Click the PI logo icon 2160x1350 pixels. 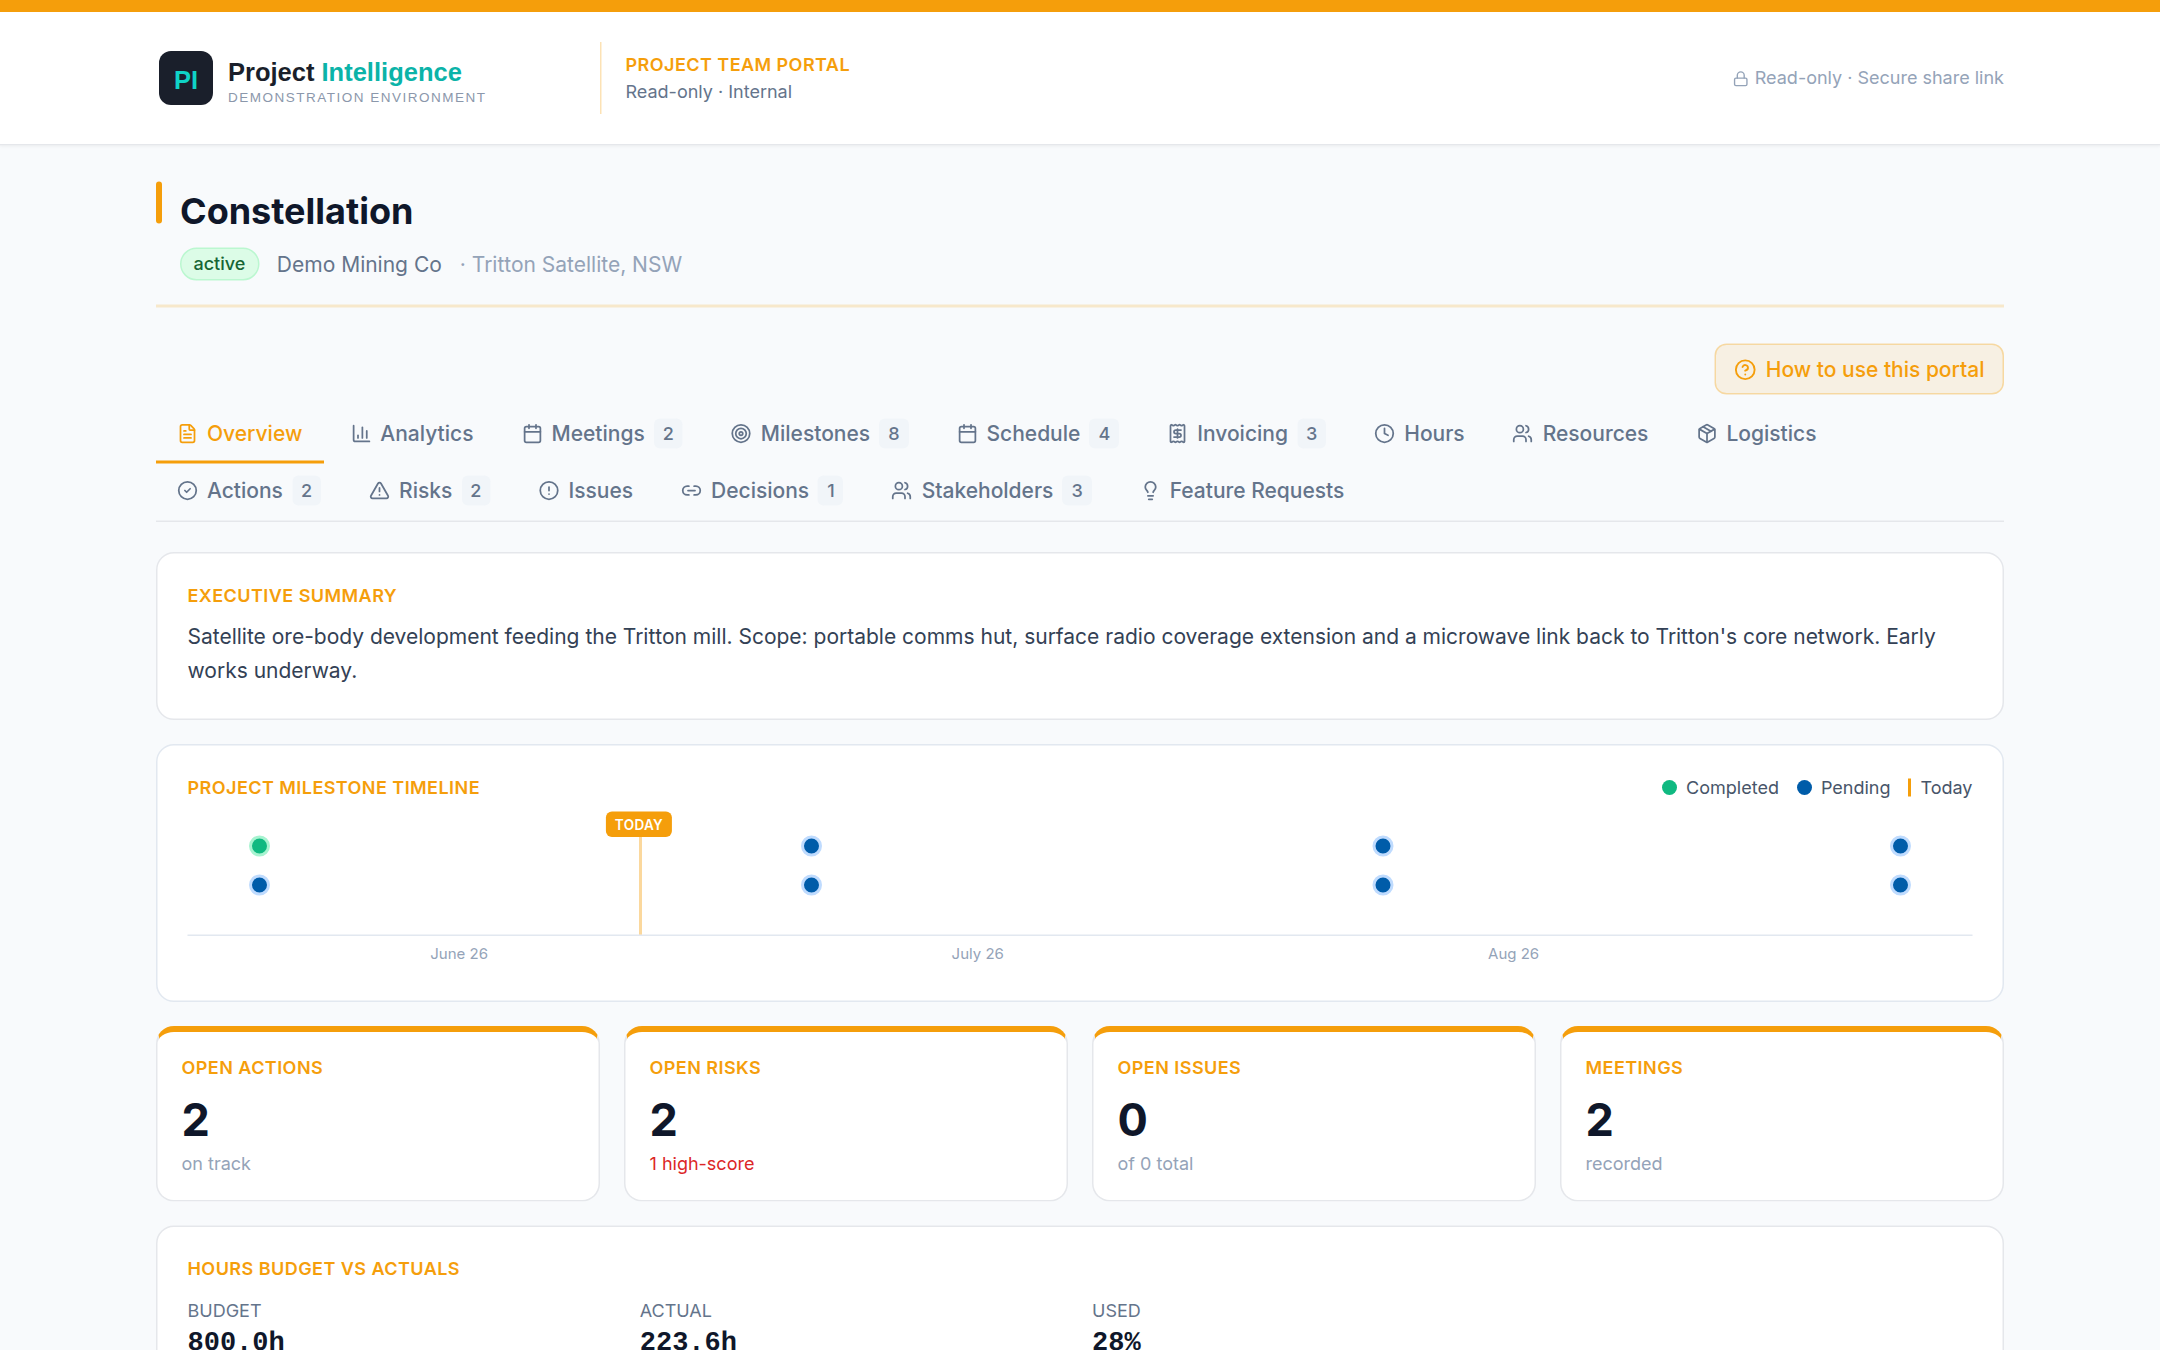(x=186, y=78)
